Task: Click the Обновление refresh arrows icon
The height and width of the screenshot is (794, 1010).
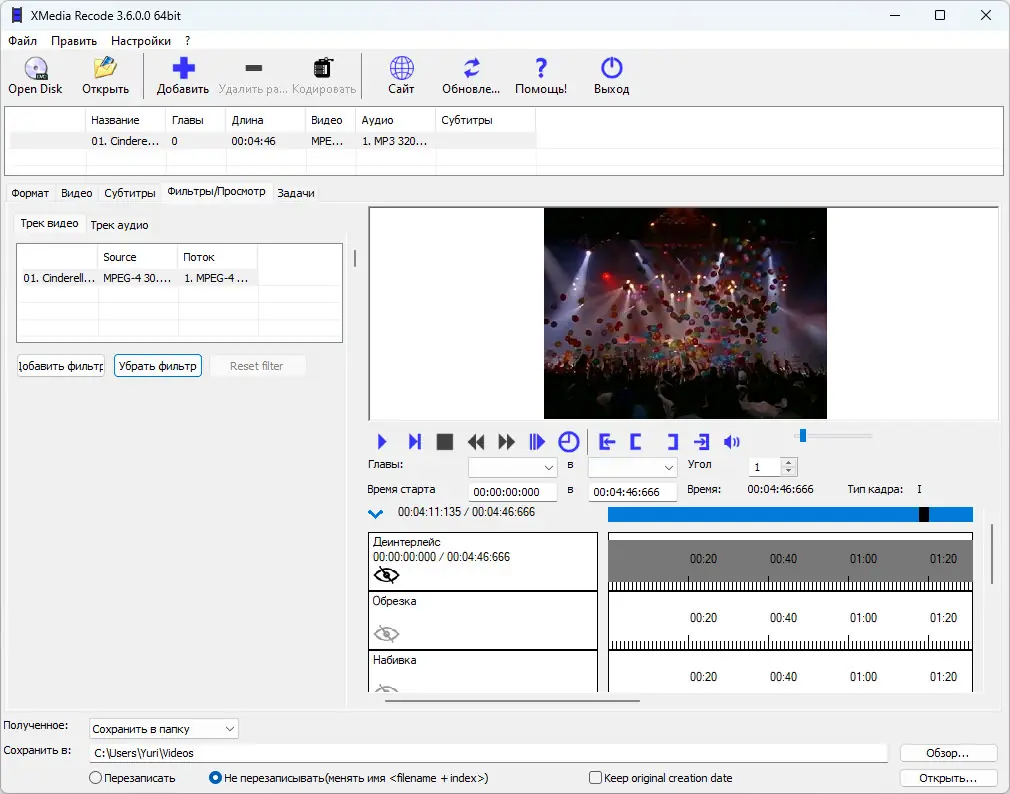Action: (x=471, y=69)
